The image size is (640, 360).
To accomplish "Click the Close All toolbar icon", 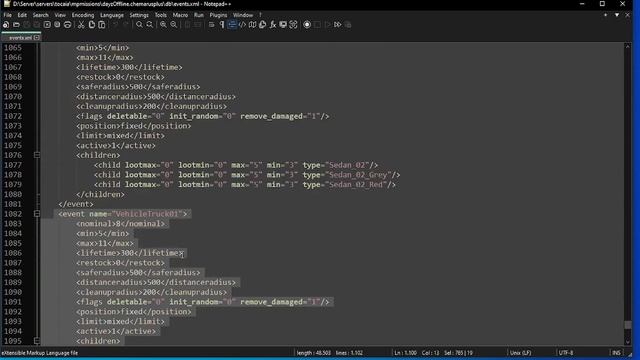I will 57,25.
